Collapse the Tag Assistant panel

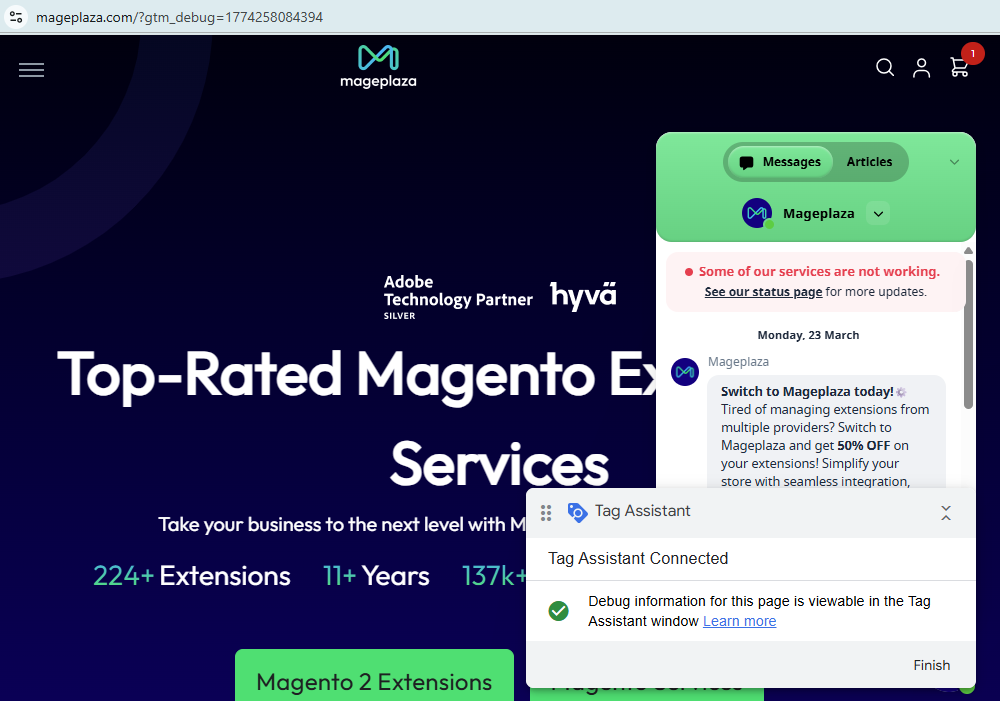[946, 513]
